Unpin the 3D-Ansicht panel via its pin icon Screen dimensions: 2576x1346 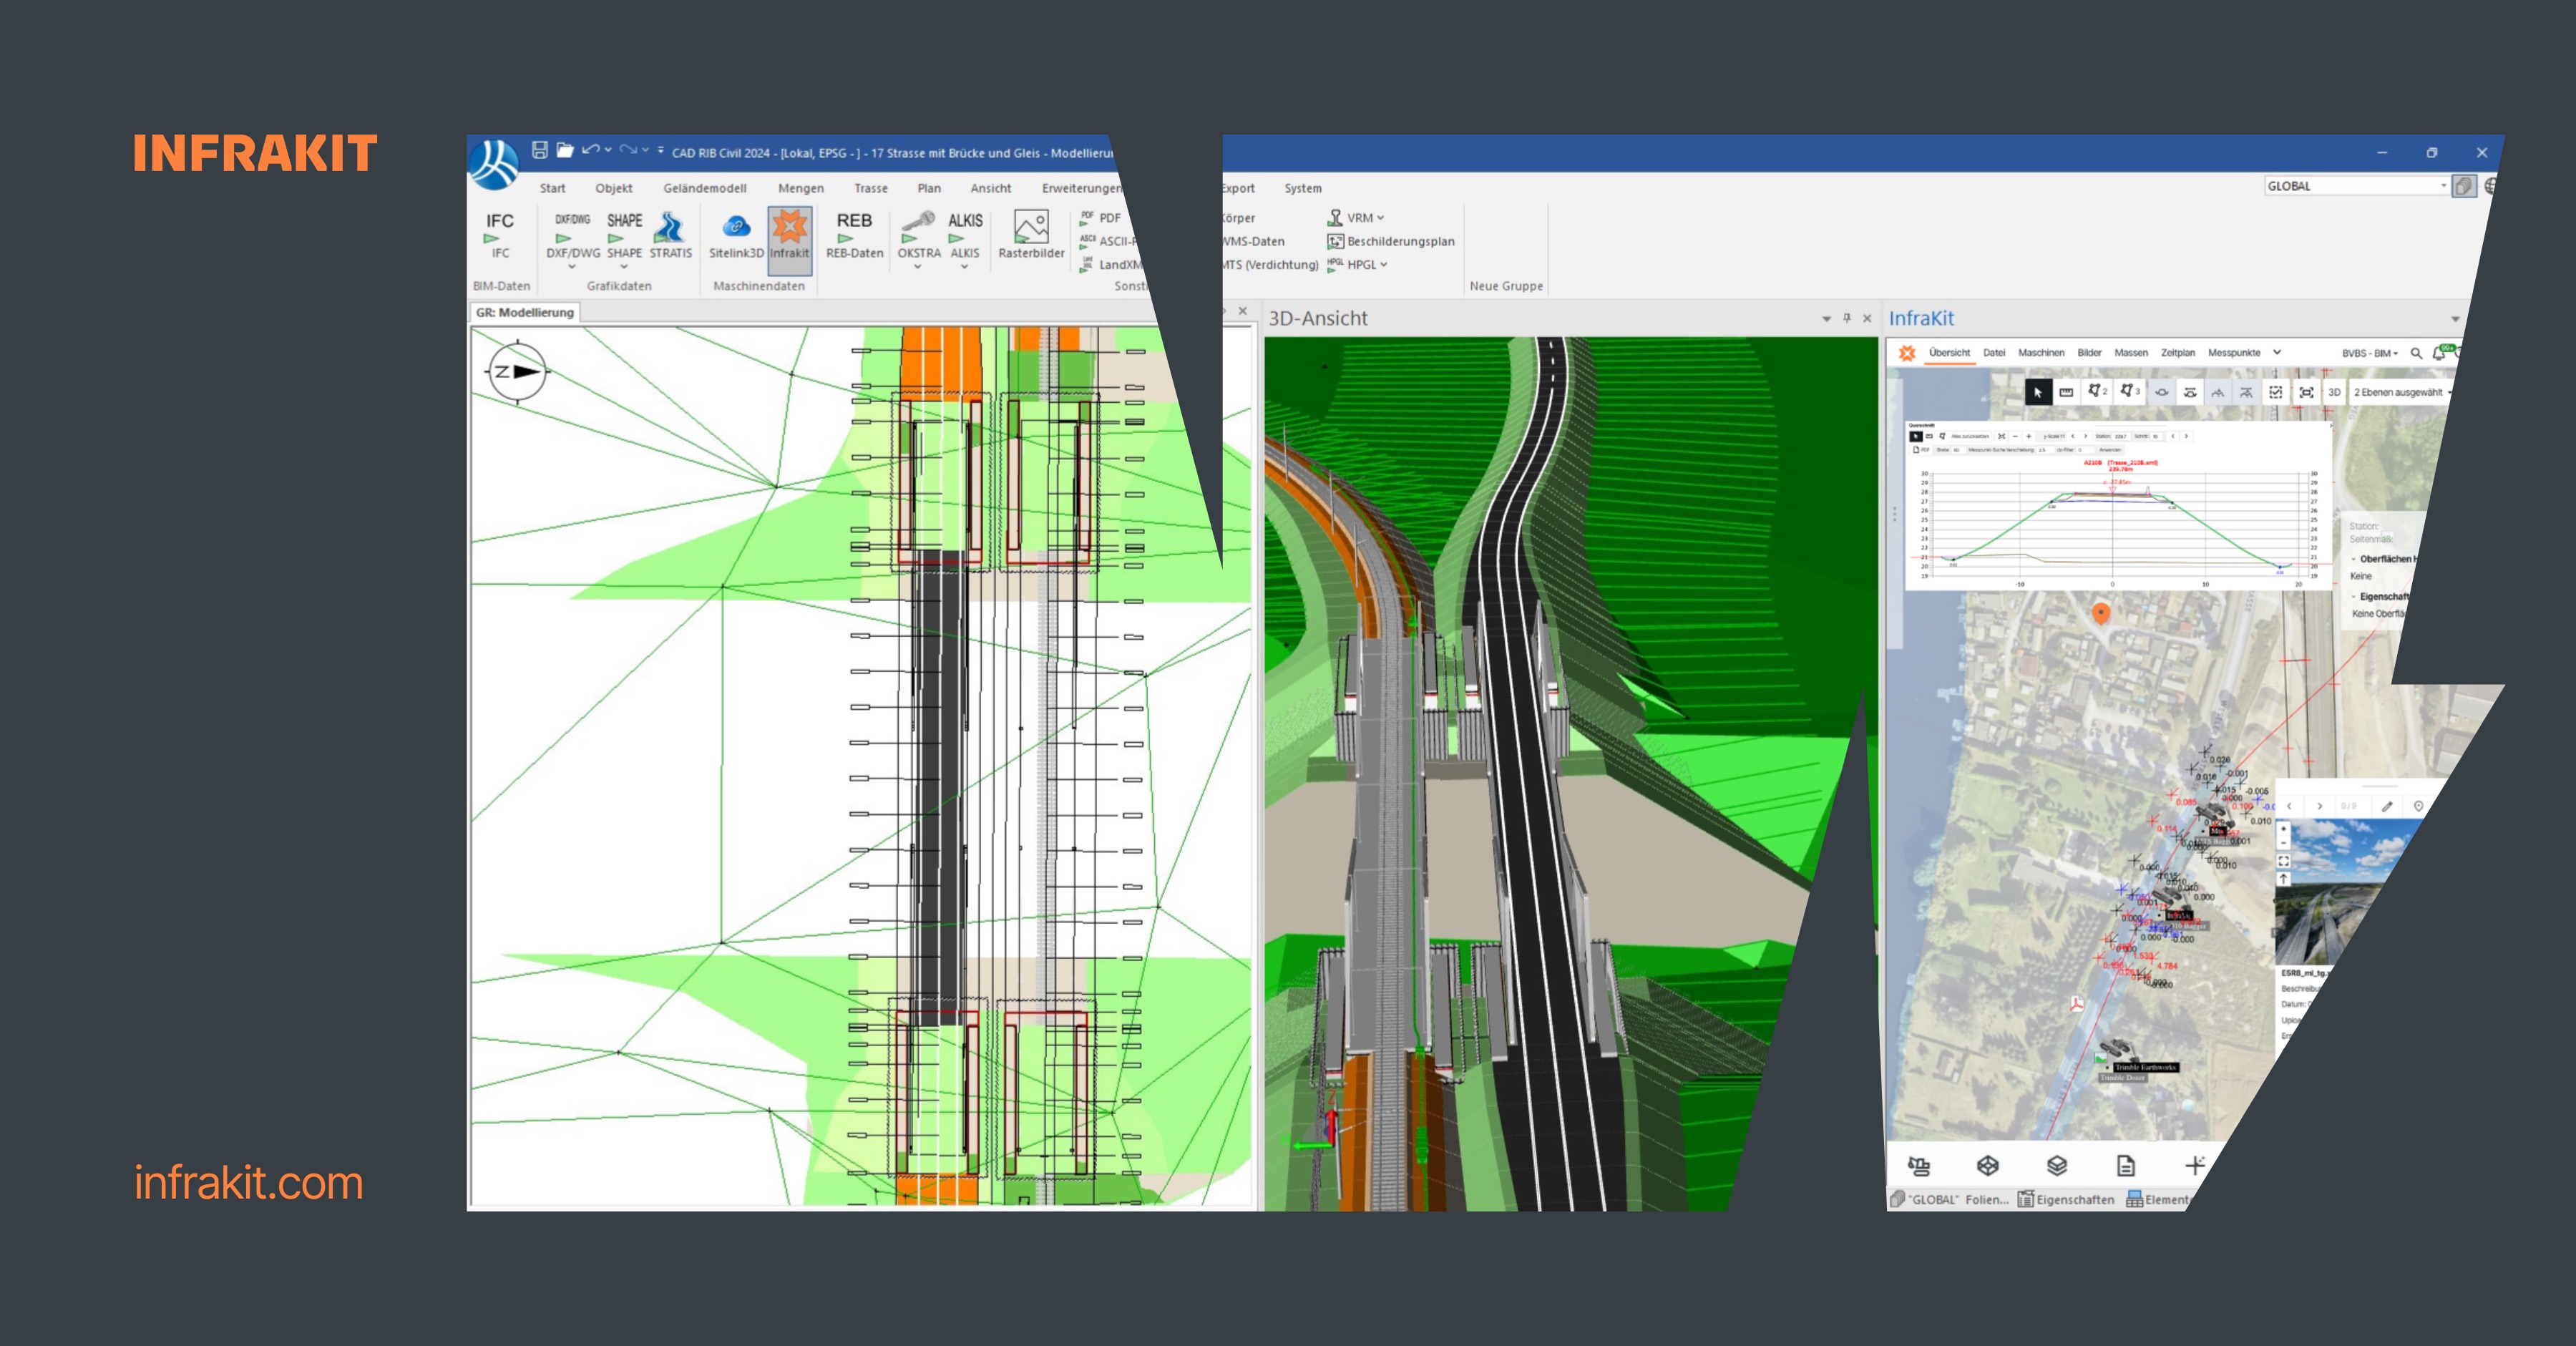[1846, 318]
